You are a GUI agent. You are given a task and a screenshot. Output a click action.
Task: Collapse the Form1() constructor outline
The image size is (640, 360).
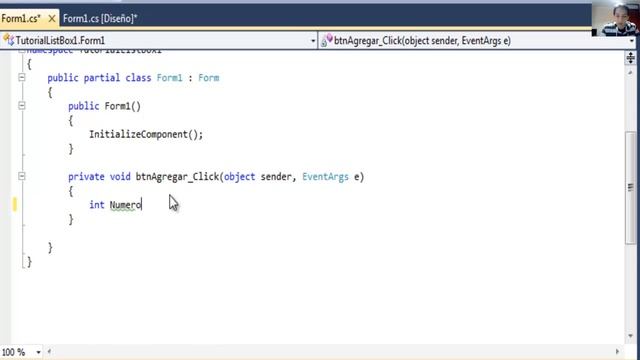[22, 106]
